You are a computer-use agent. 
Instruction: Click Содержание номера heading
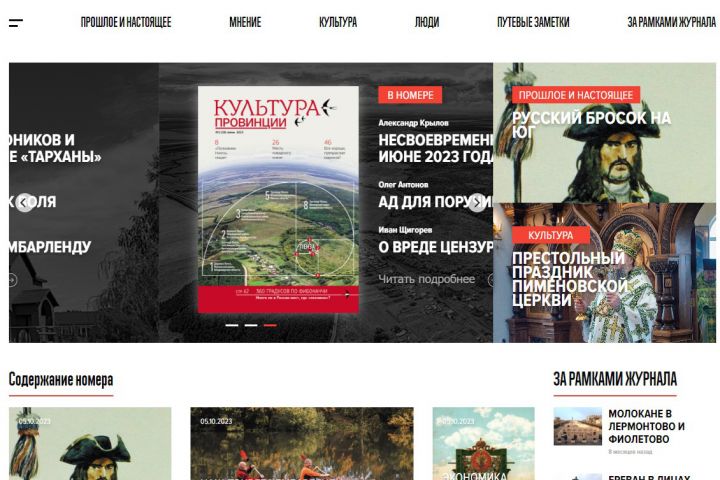click(x=61, y=380)
